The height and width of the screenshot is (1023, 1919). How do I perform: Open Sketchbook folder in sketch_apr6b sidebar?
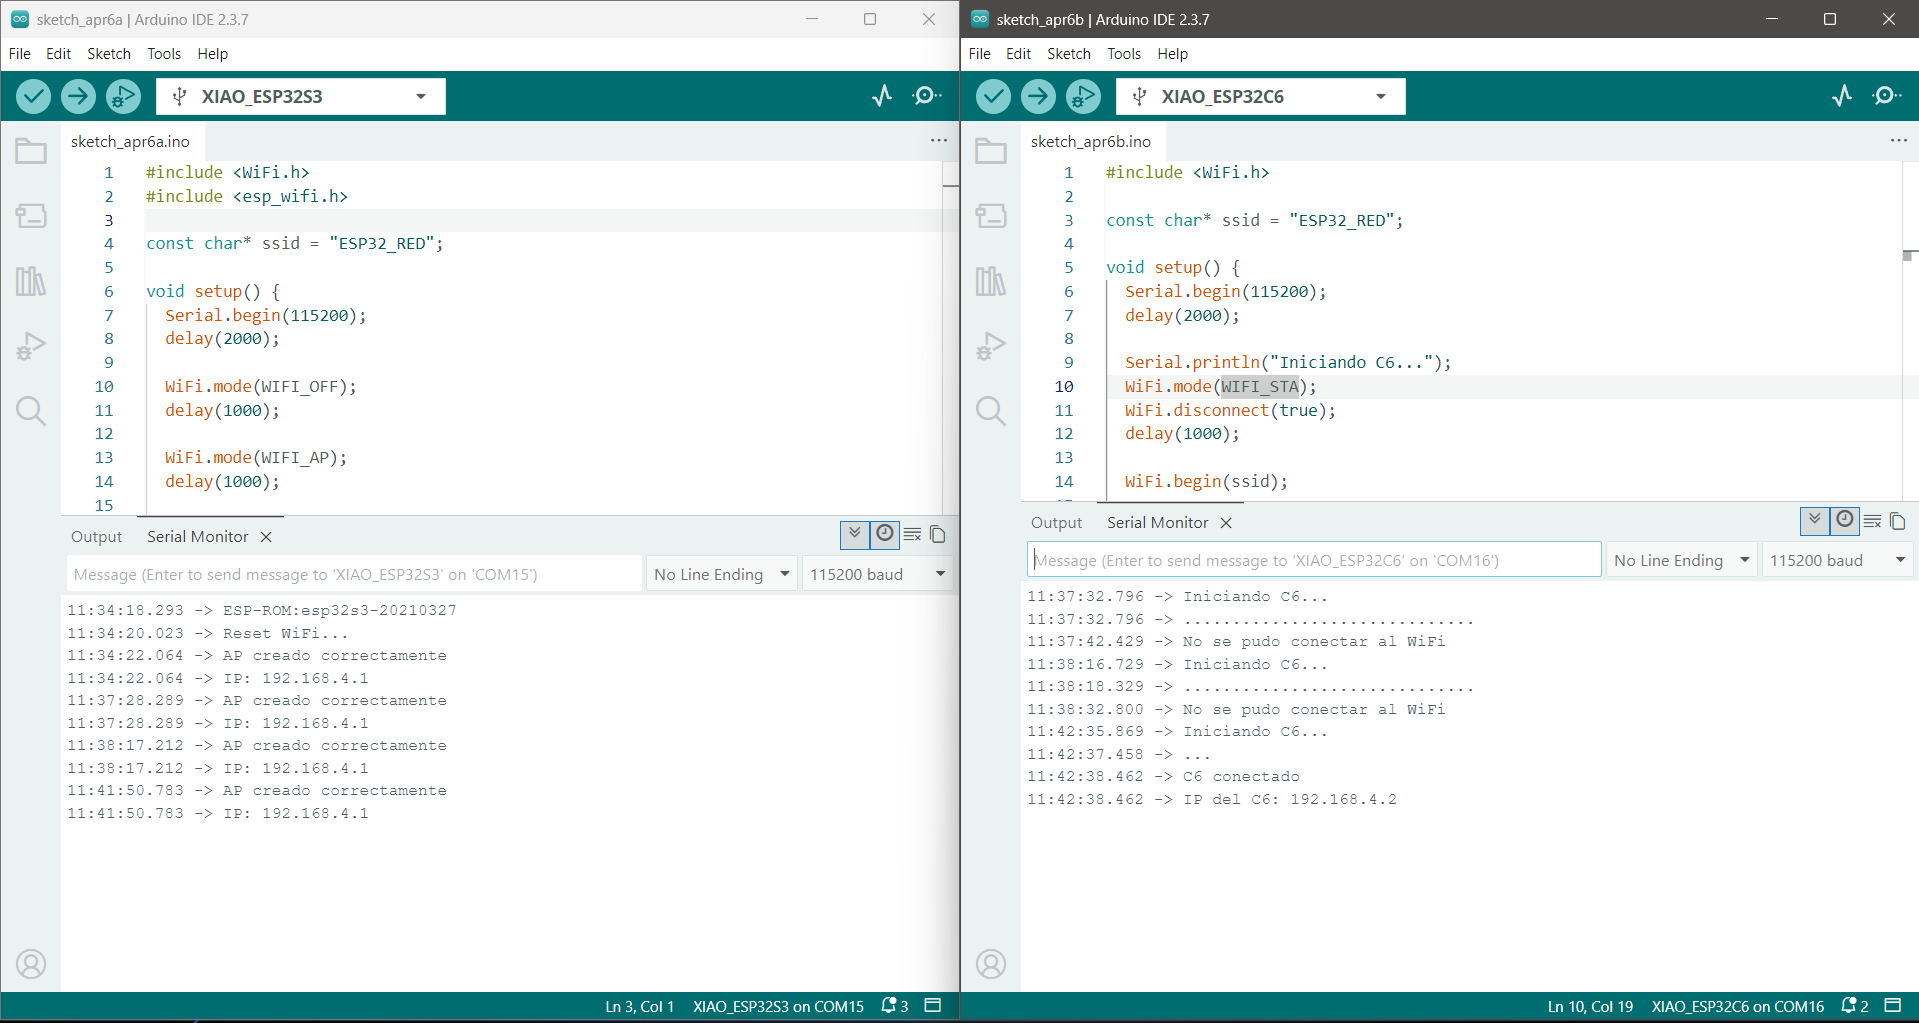click(991, 151)
